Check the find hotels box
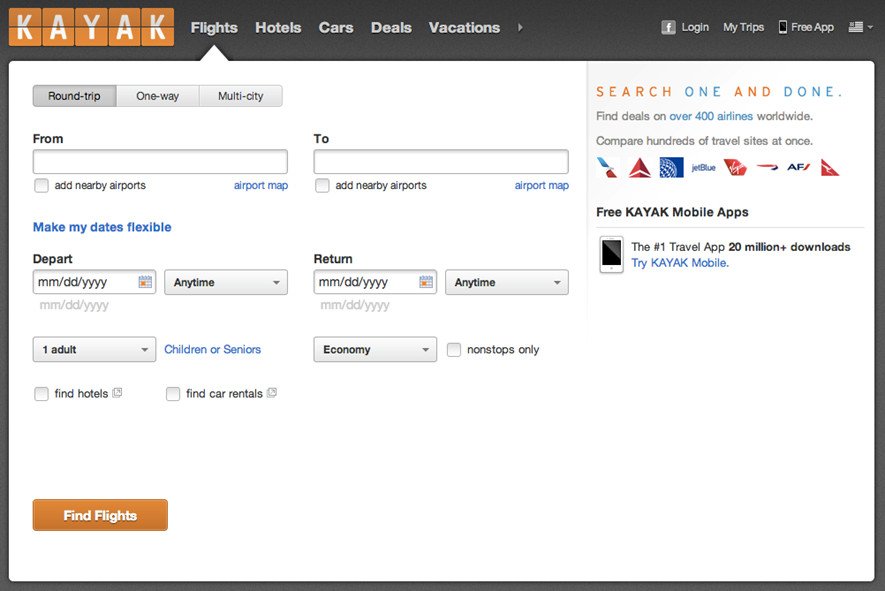 [x=41, y=393]
